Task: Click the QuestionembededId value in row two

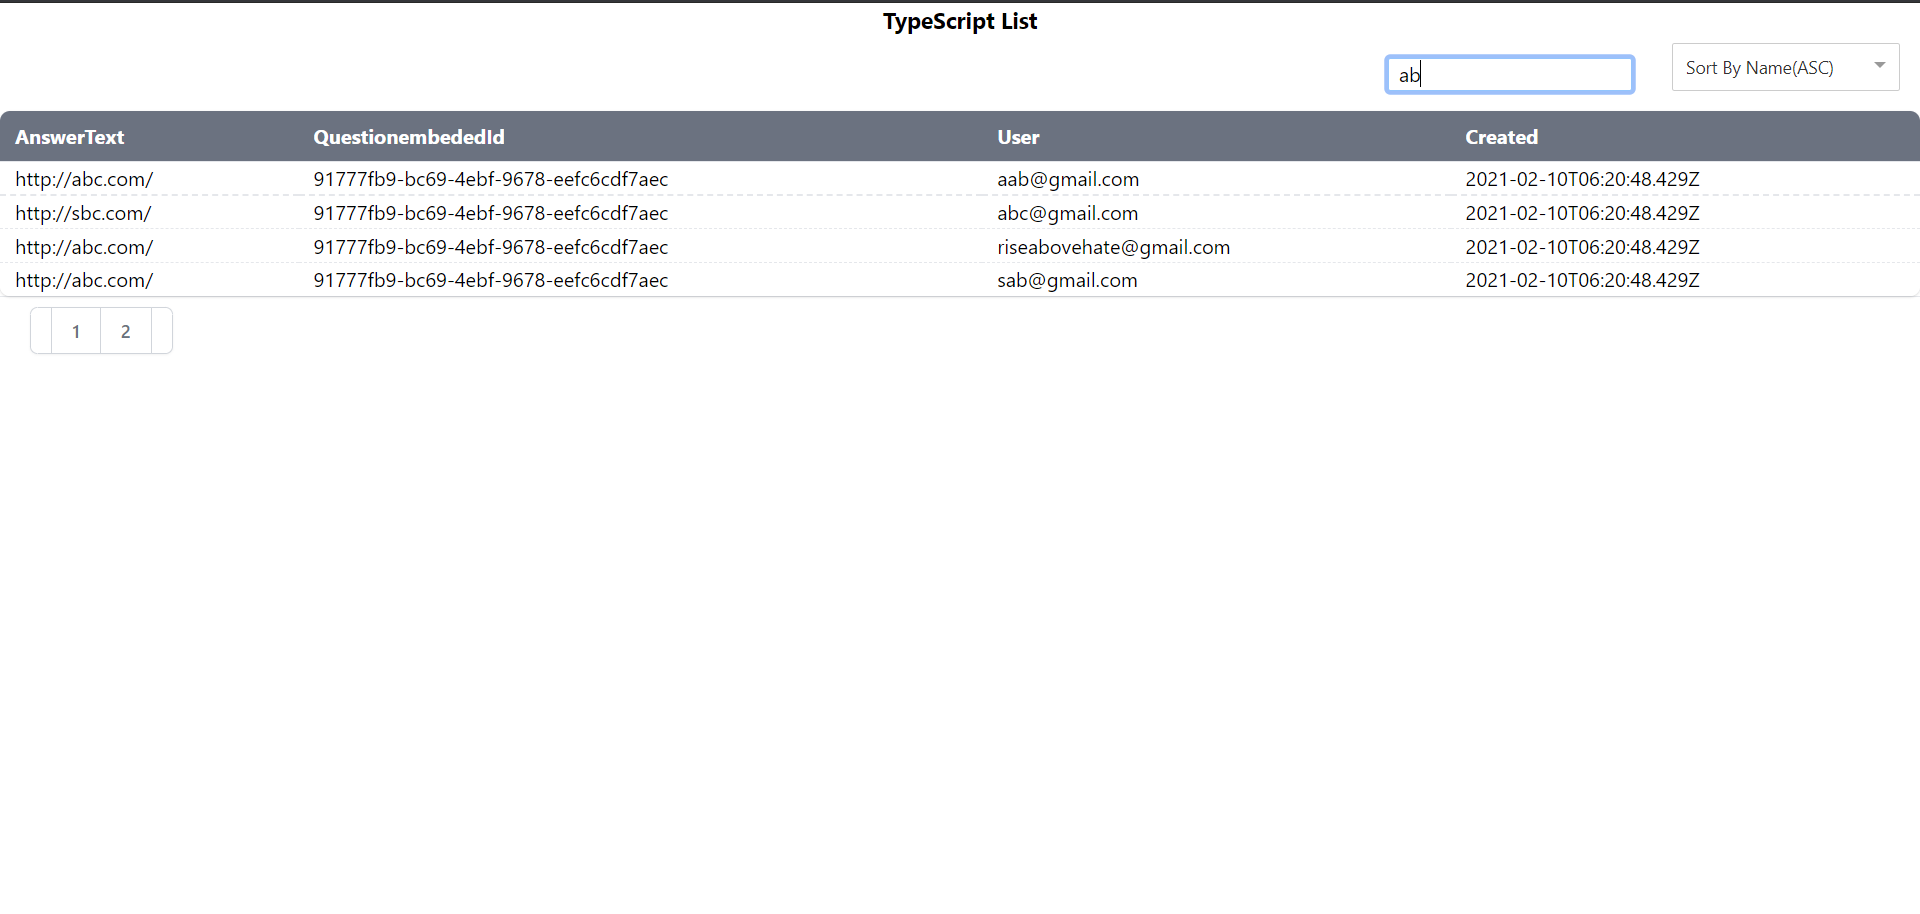Action: (x=490, y=213)
